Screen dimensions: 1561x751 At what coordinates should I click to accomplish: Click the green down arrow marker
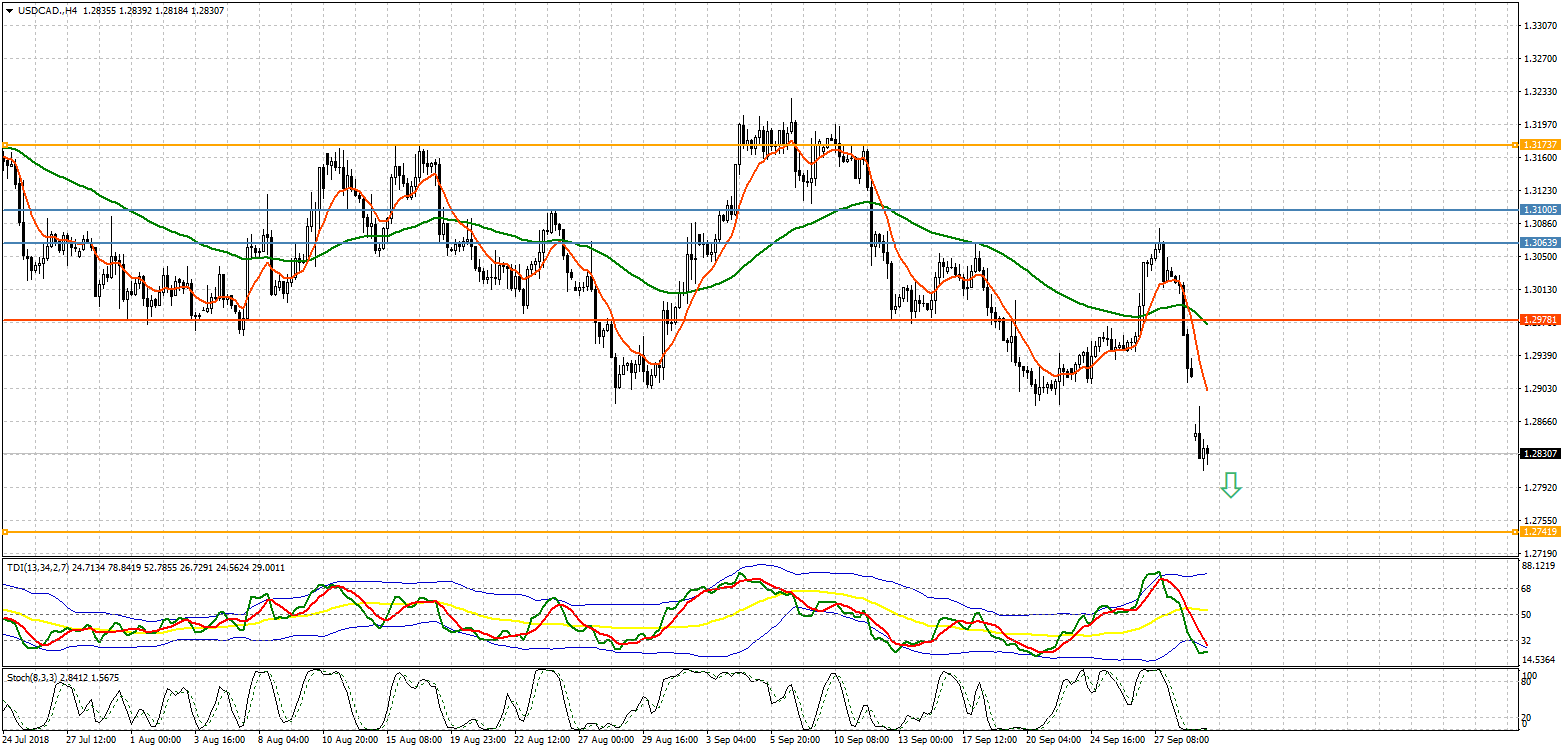pos(1231,486)
